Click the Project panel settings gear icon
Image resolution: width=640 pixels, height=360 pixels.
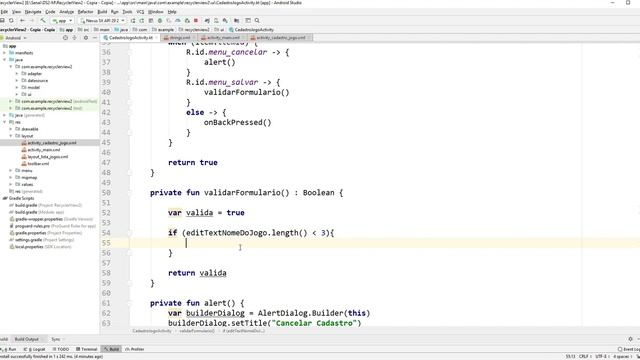pyautogui.click(x=86, y=38)
